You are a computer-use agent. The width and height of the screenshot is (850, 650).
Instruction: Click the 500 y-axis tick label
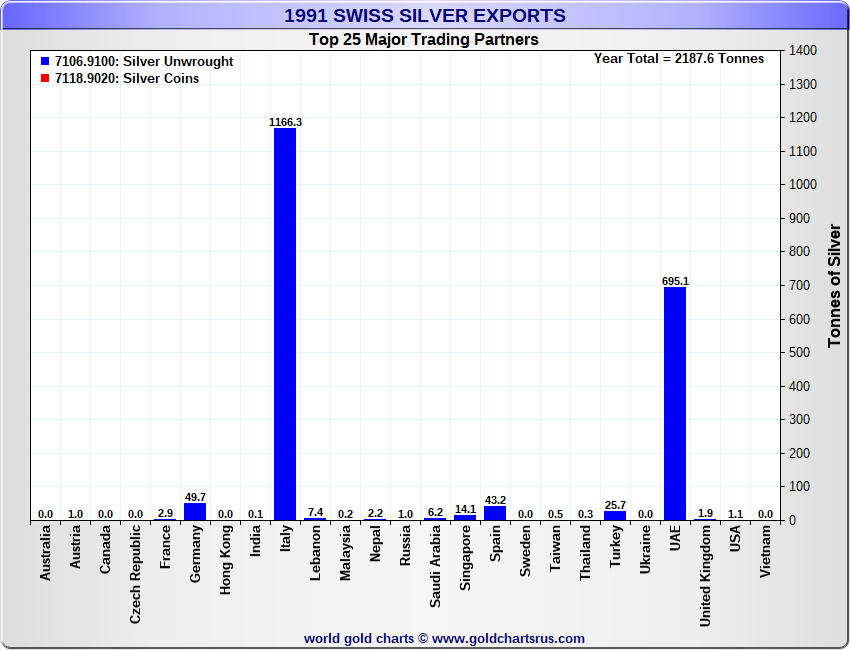coord(800,352)
